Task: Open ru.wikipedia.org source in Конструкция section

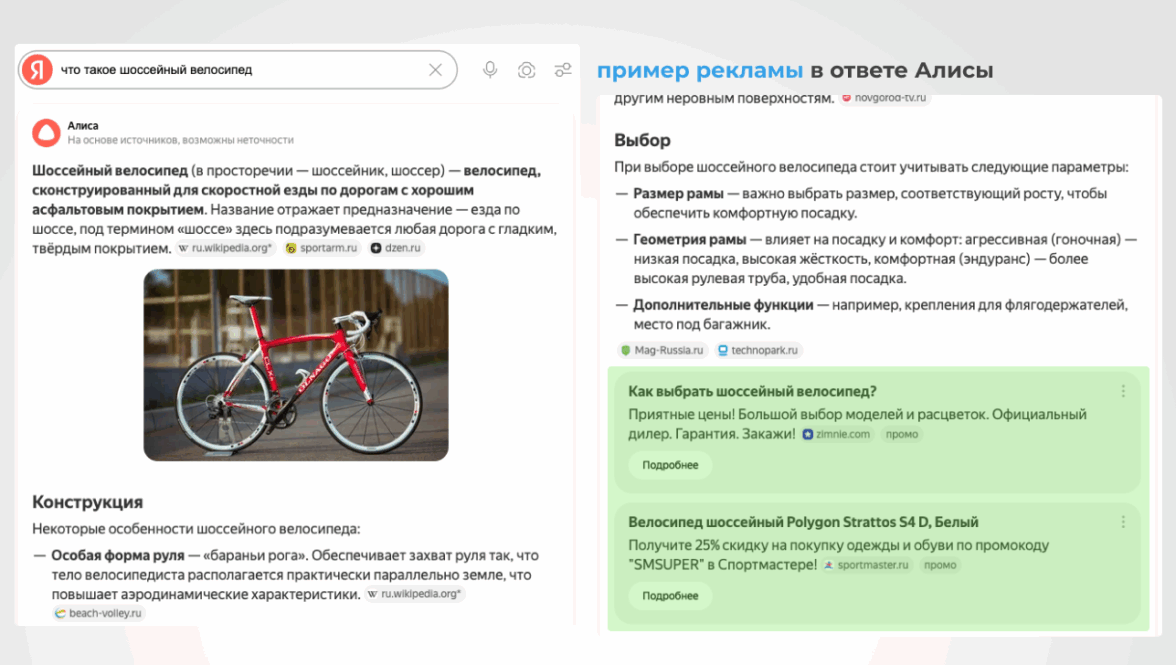Action: click(x=414, y=594)
